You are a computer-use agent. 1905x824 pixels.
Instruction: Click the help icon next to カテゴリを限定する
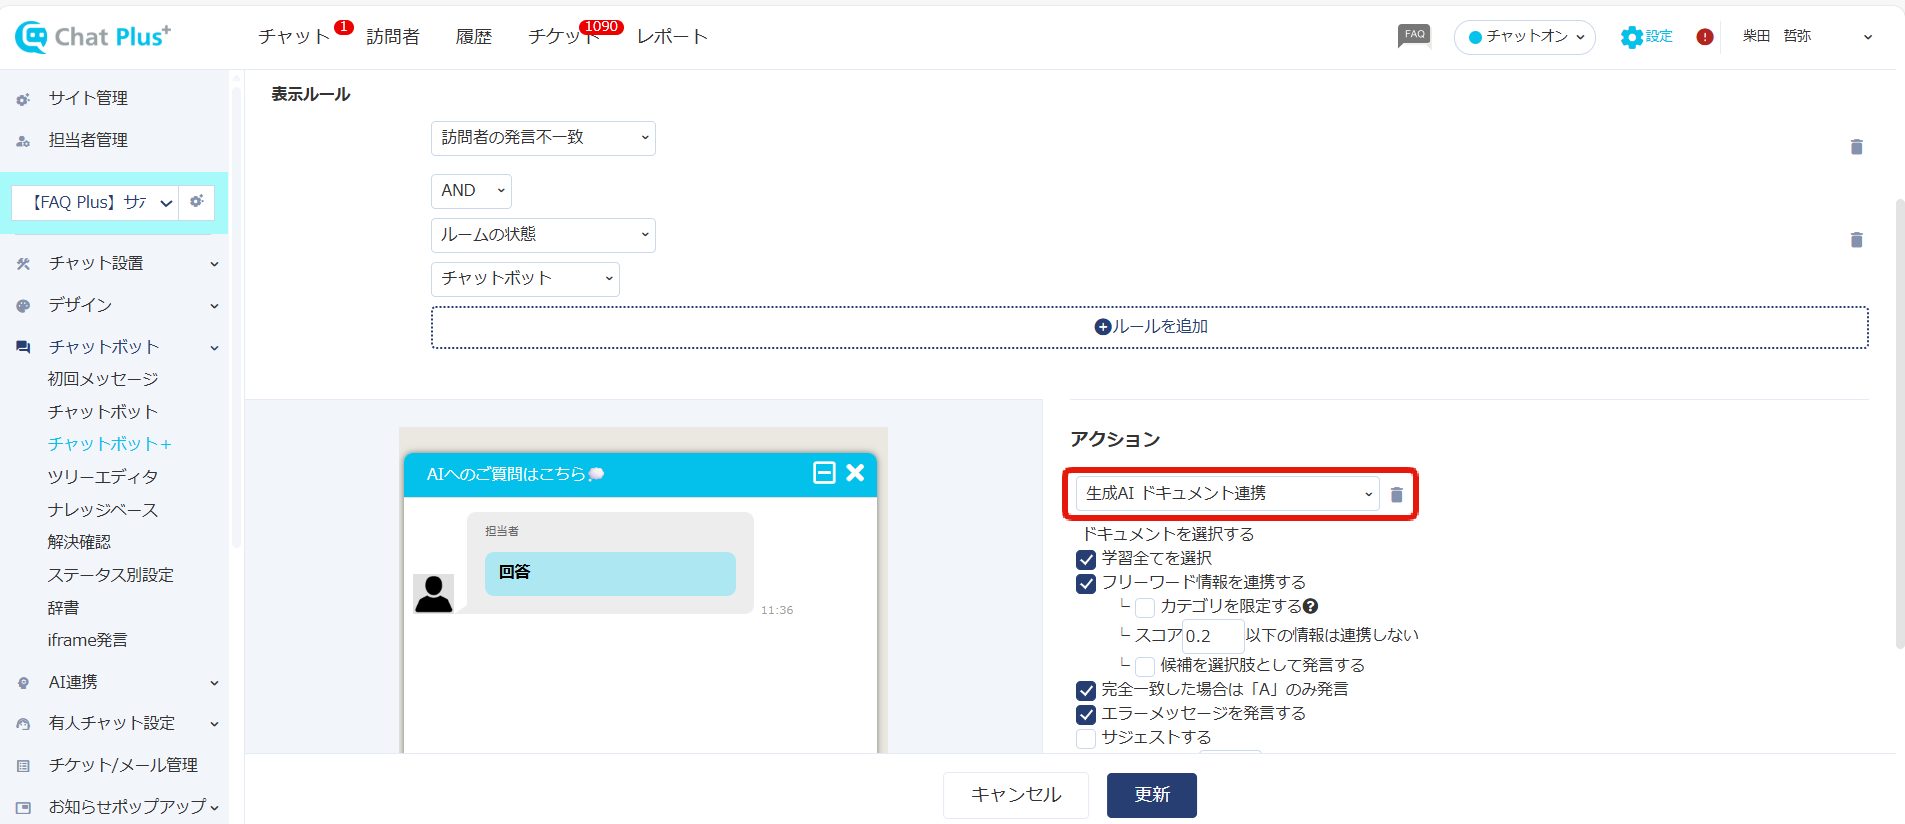[1311, 606]
